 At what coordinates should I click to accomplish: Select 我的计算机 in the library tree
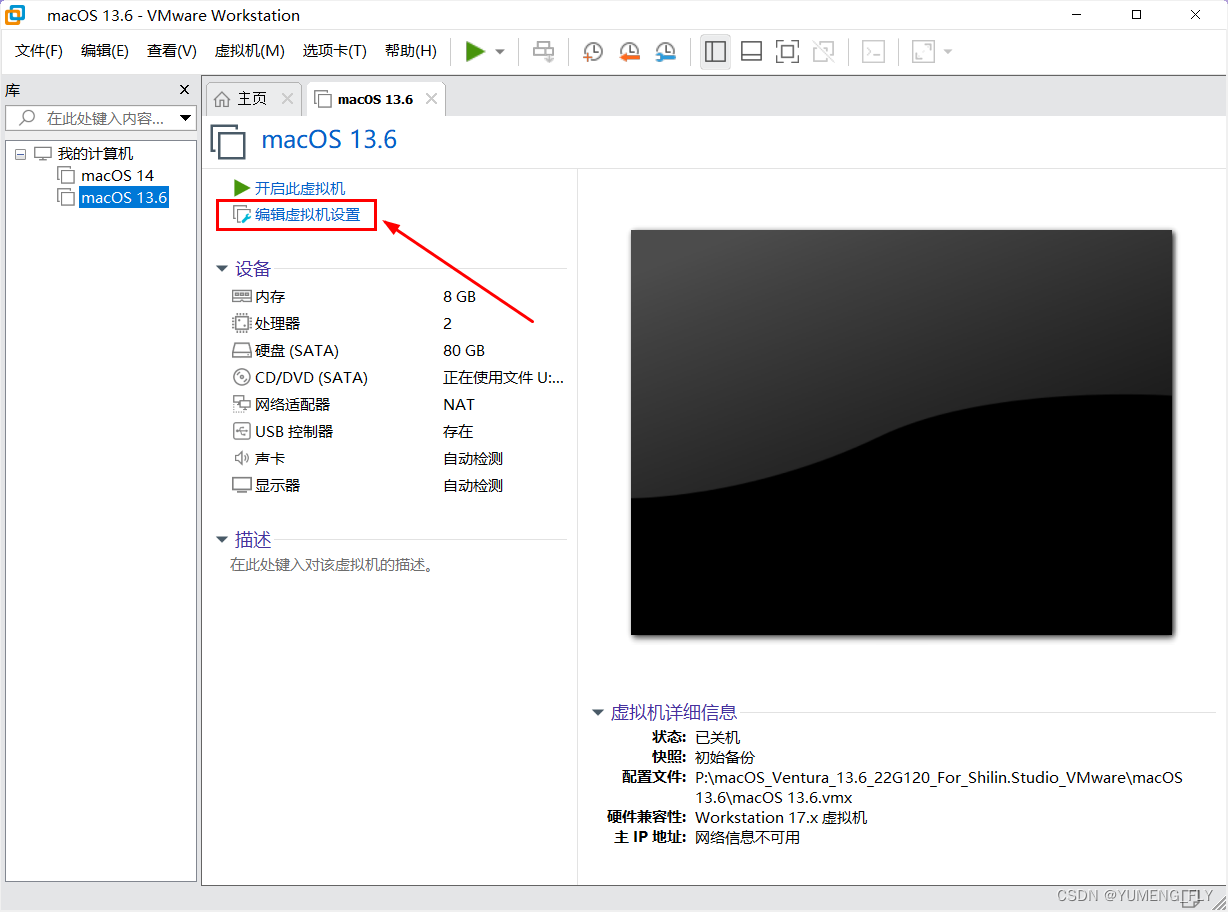point(95,153)
